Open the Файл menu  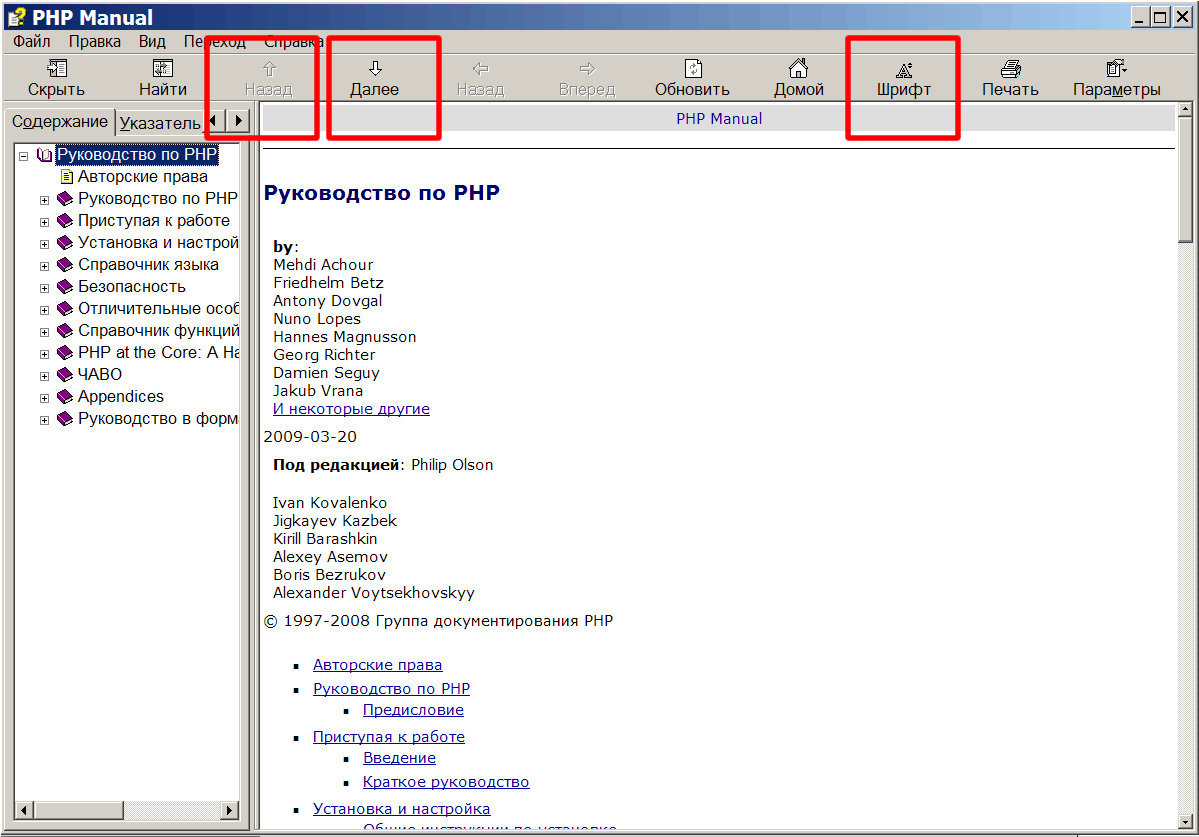31,41
